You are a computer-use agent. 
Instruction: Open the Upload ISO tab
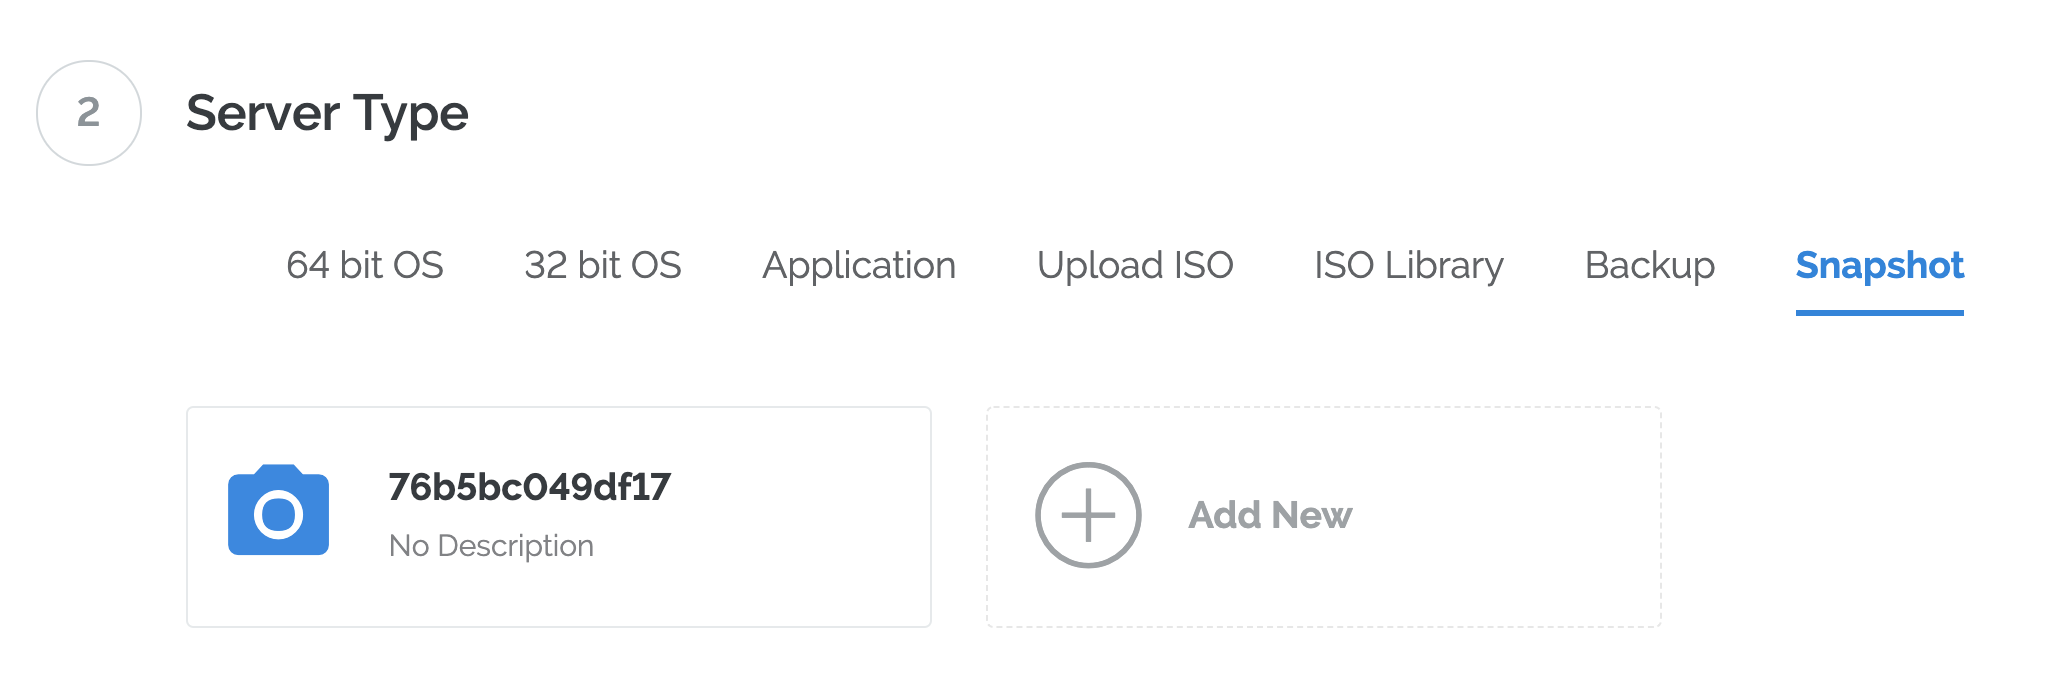(1135, 265)
